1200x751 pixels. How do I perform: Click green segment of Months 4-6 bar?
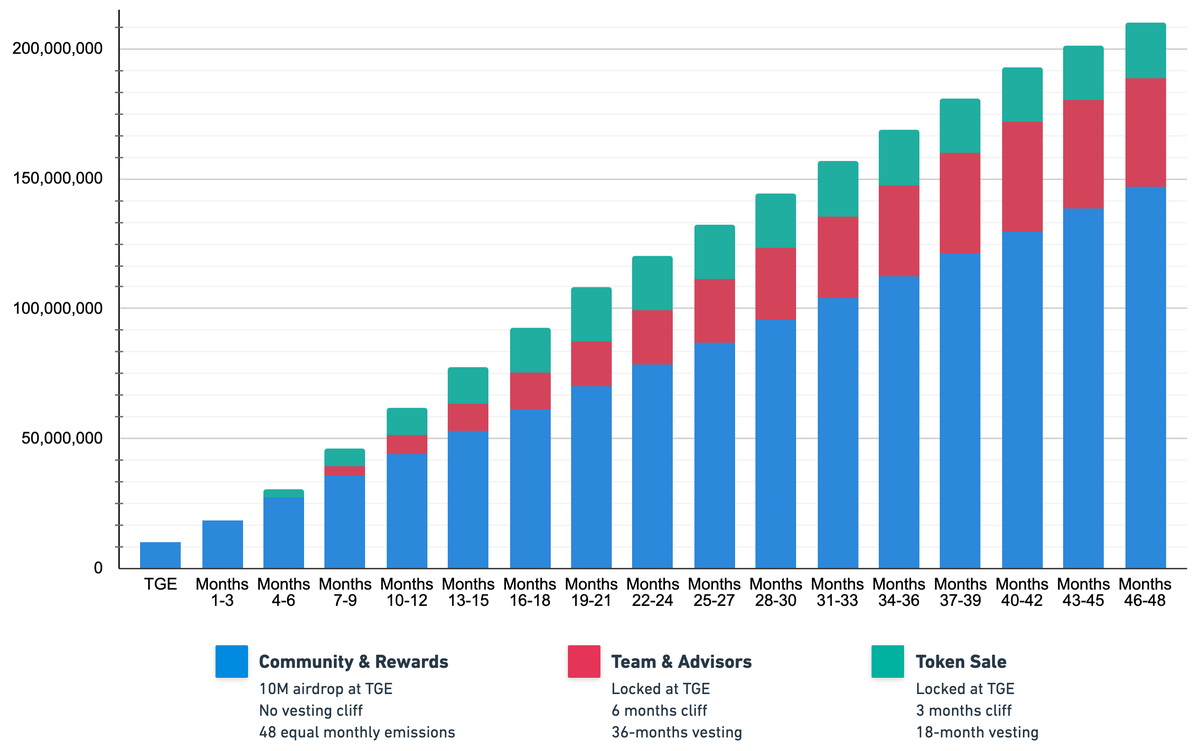pyautogui.click(x=283, y=493)
